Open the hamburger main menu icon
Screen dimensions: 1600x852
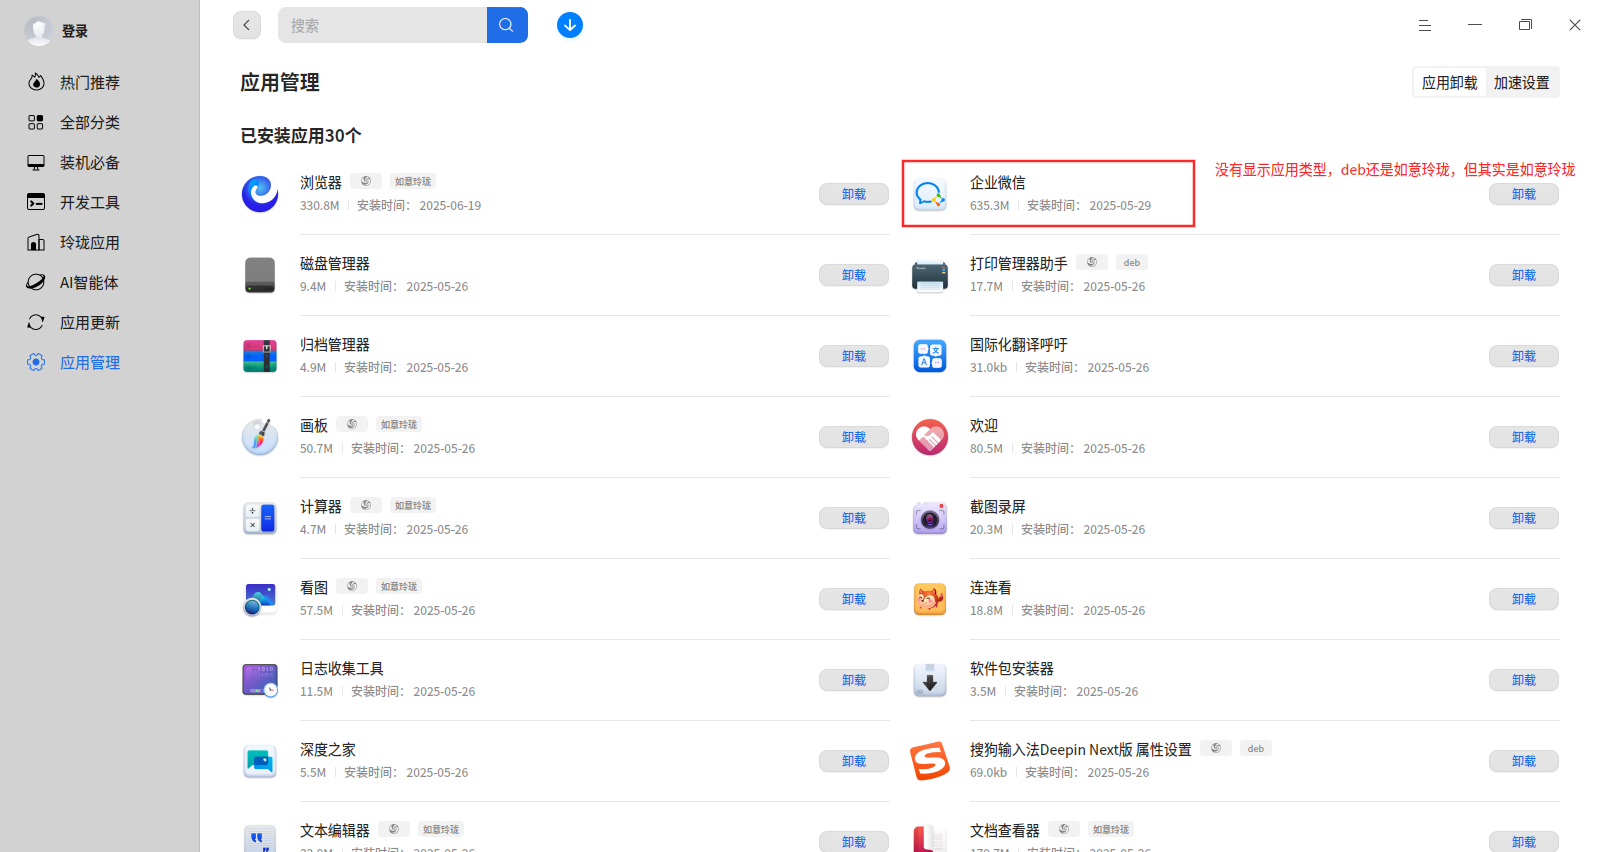[1425, 25]
